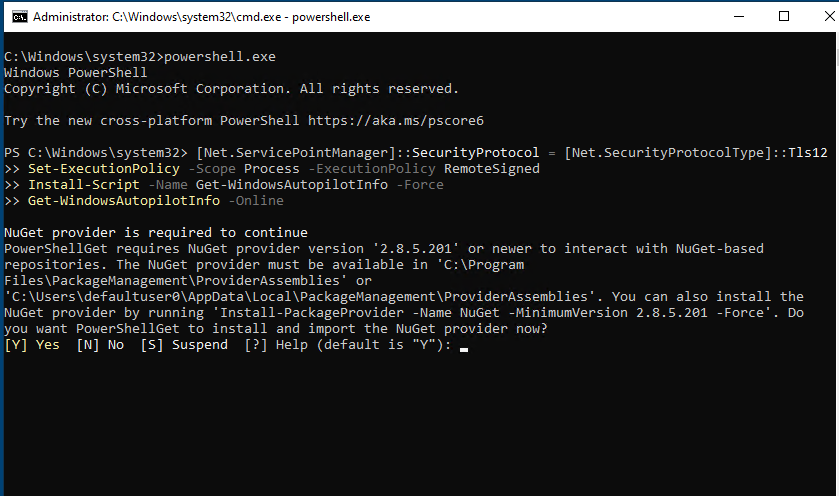Click the Set-ExecutionPolicy command text
Image resolution: width=839 pixels, height=496 pixels.
[88, 169]
